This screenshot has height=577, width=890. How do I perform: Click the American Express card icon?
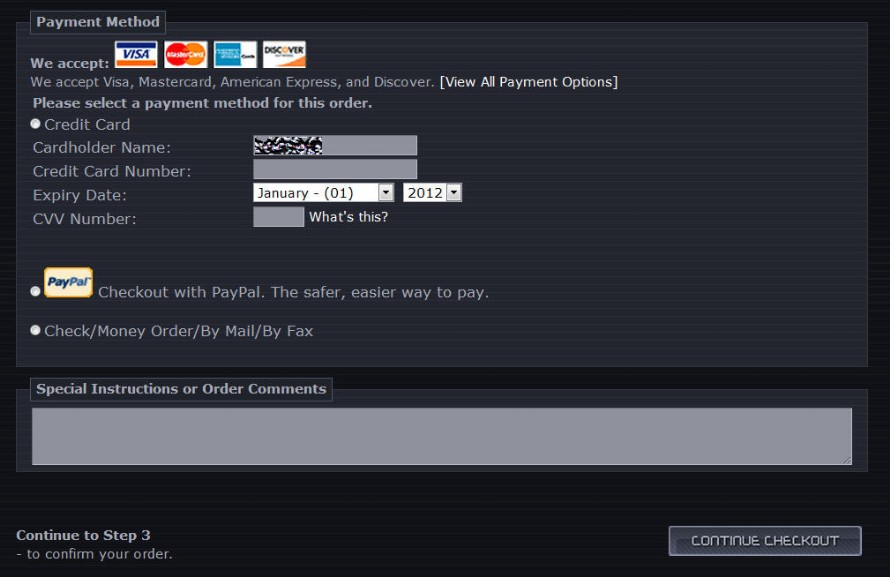pos(235,54)
